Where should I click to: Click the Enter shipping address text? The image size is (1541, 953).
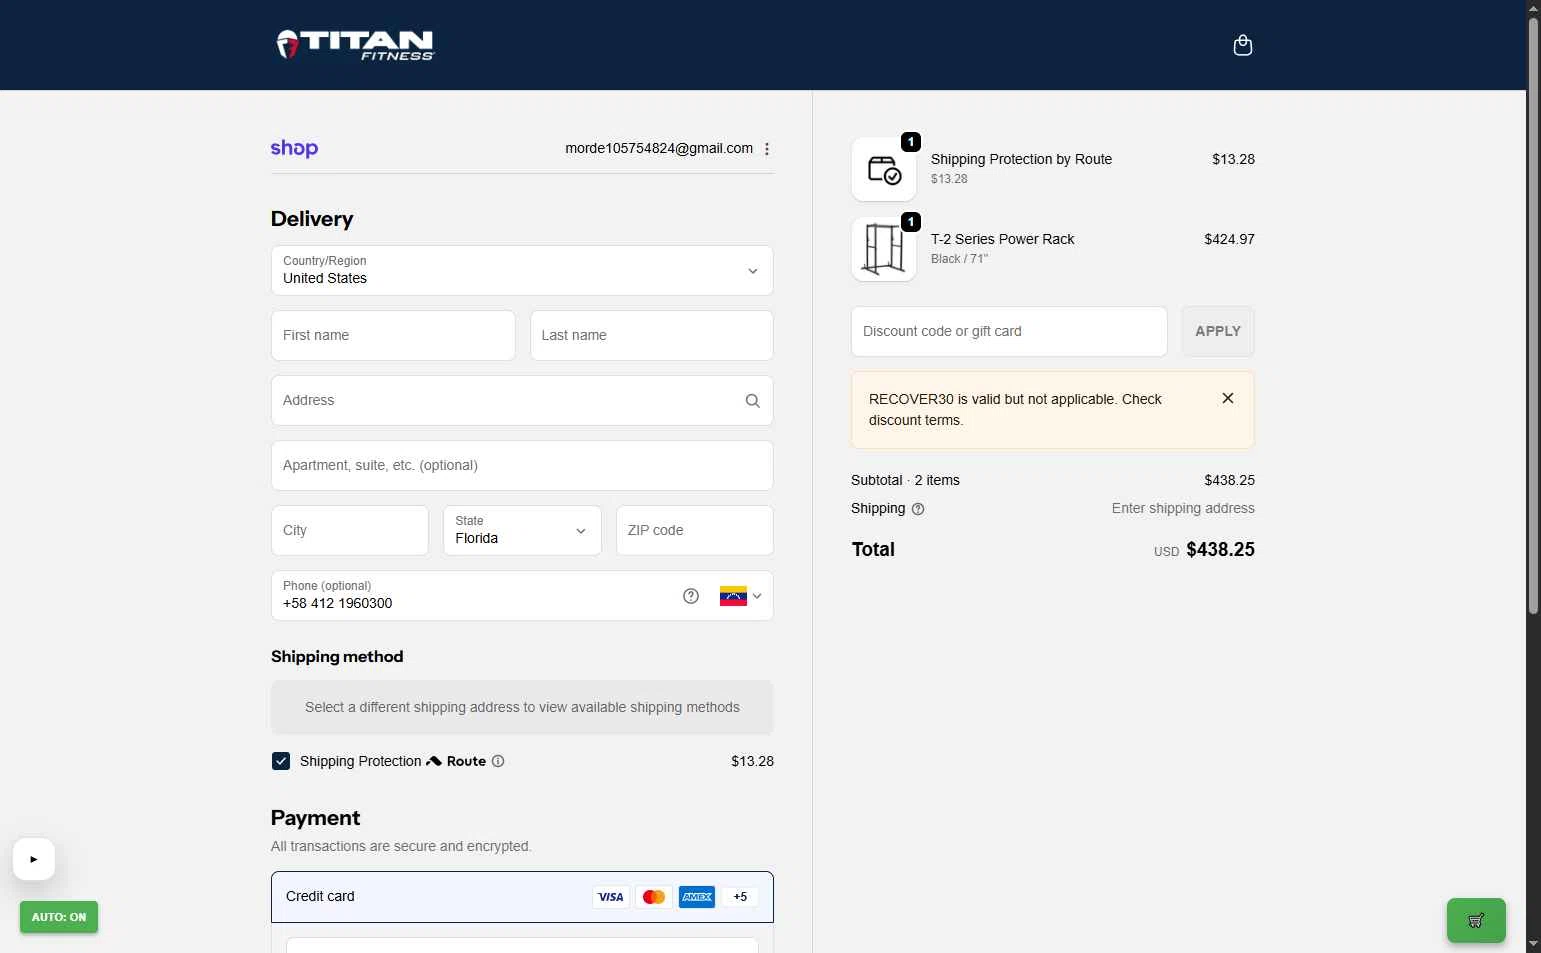pos(1183,509)
